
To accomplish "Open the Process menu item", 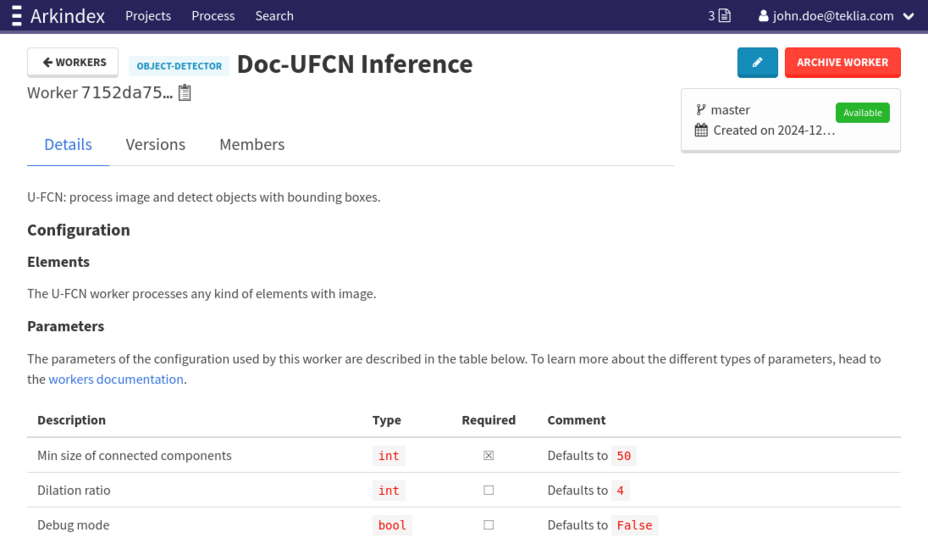I will 213,16.
